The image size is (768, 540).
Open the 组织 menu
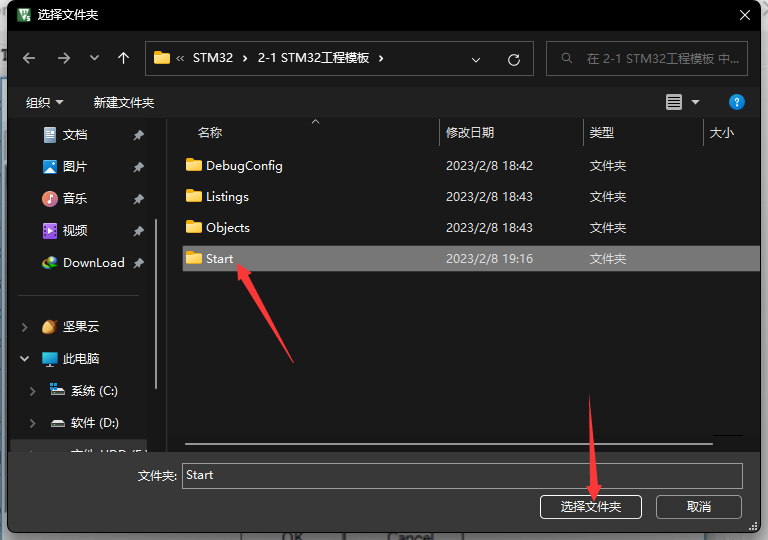click(44, 102)
